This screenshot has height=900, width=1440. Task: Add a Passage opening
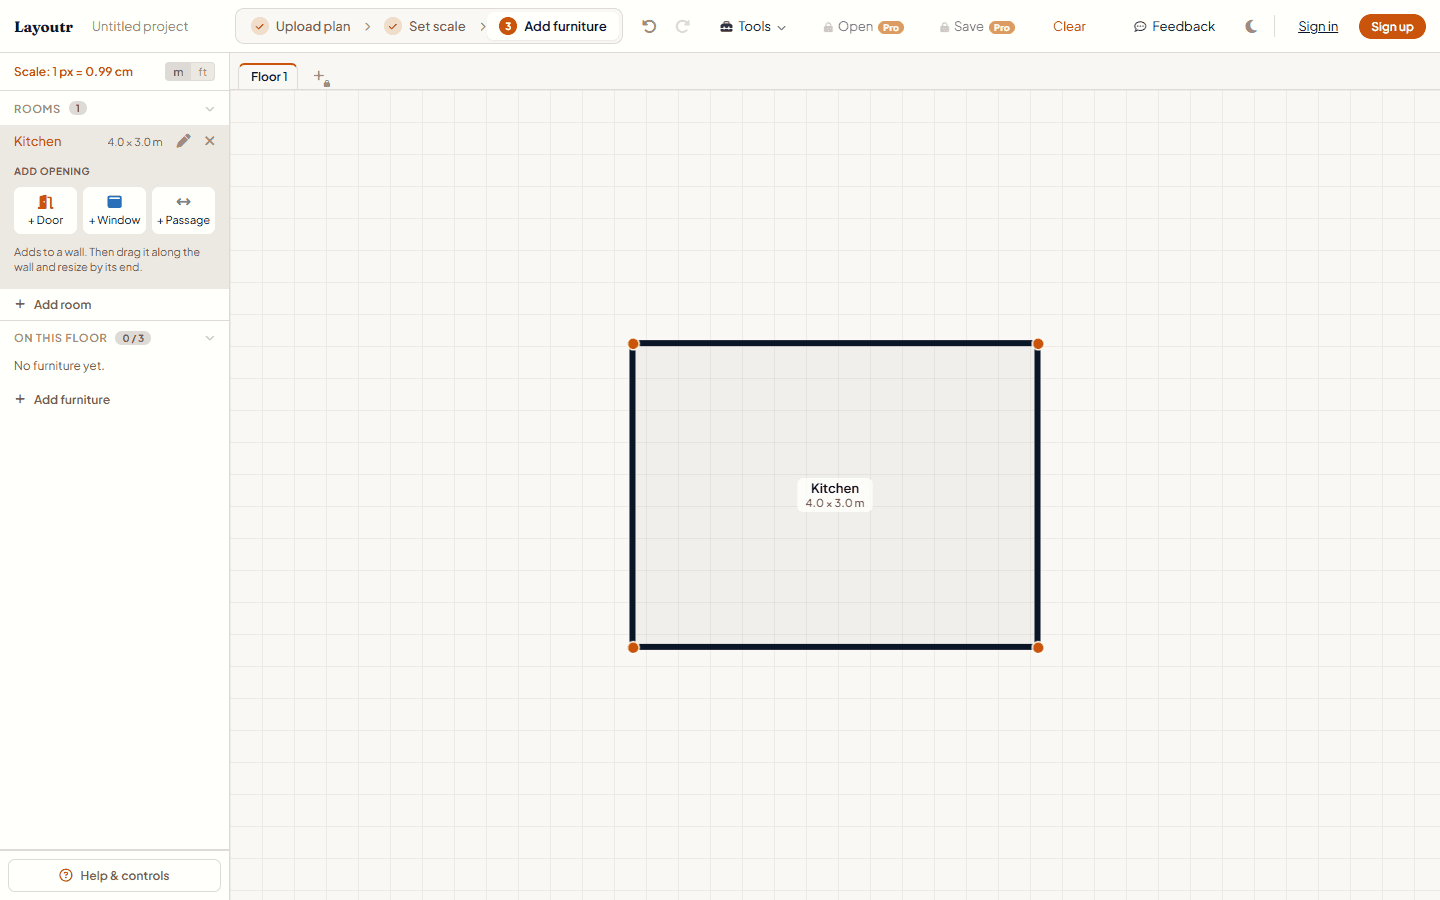pos(184,210)
